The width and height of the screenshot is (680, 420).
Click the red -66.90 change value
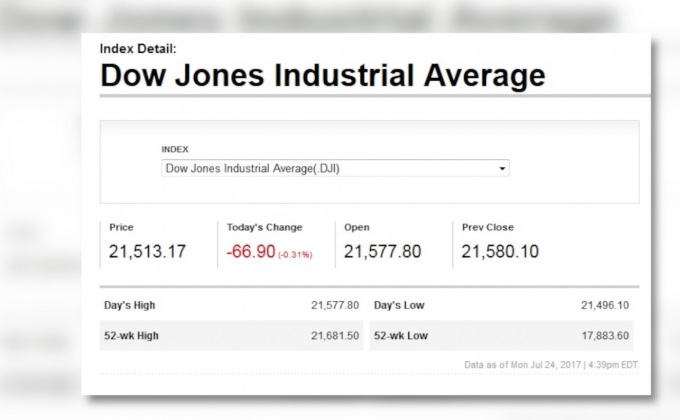click(x=250, y=252)
